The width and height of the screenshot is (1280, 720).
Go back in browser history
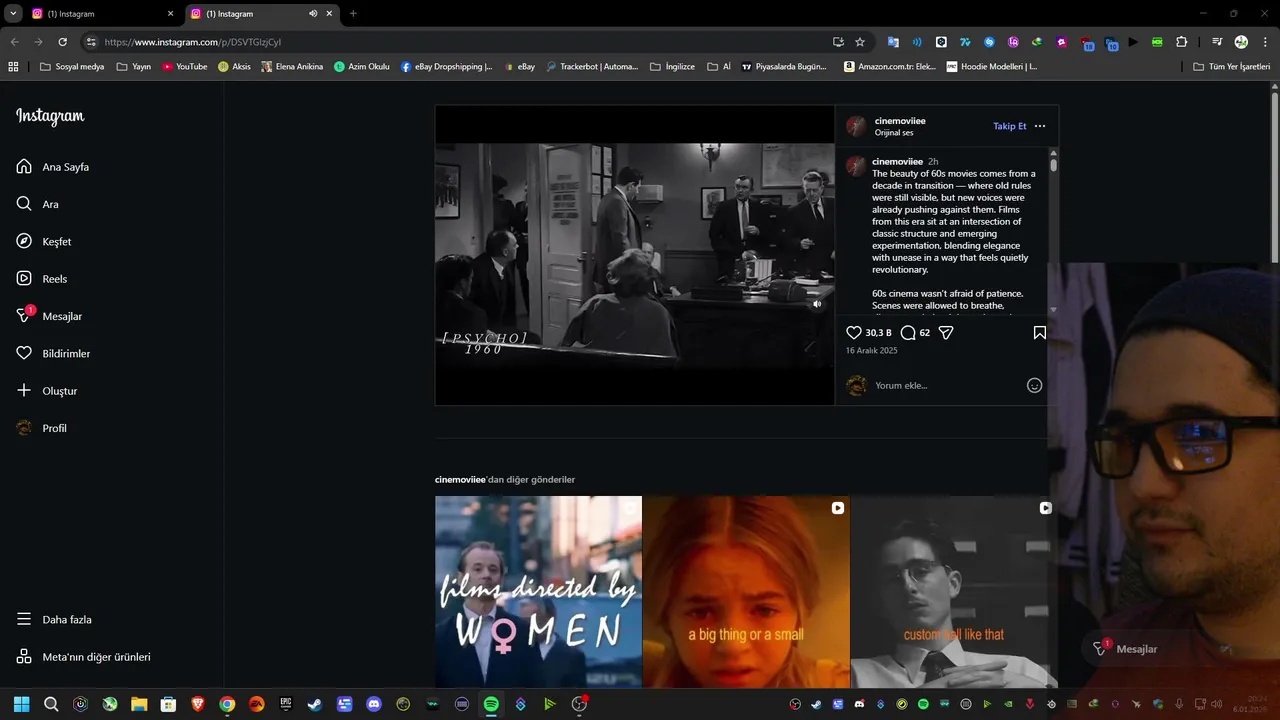[14, 42]
